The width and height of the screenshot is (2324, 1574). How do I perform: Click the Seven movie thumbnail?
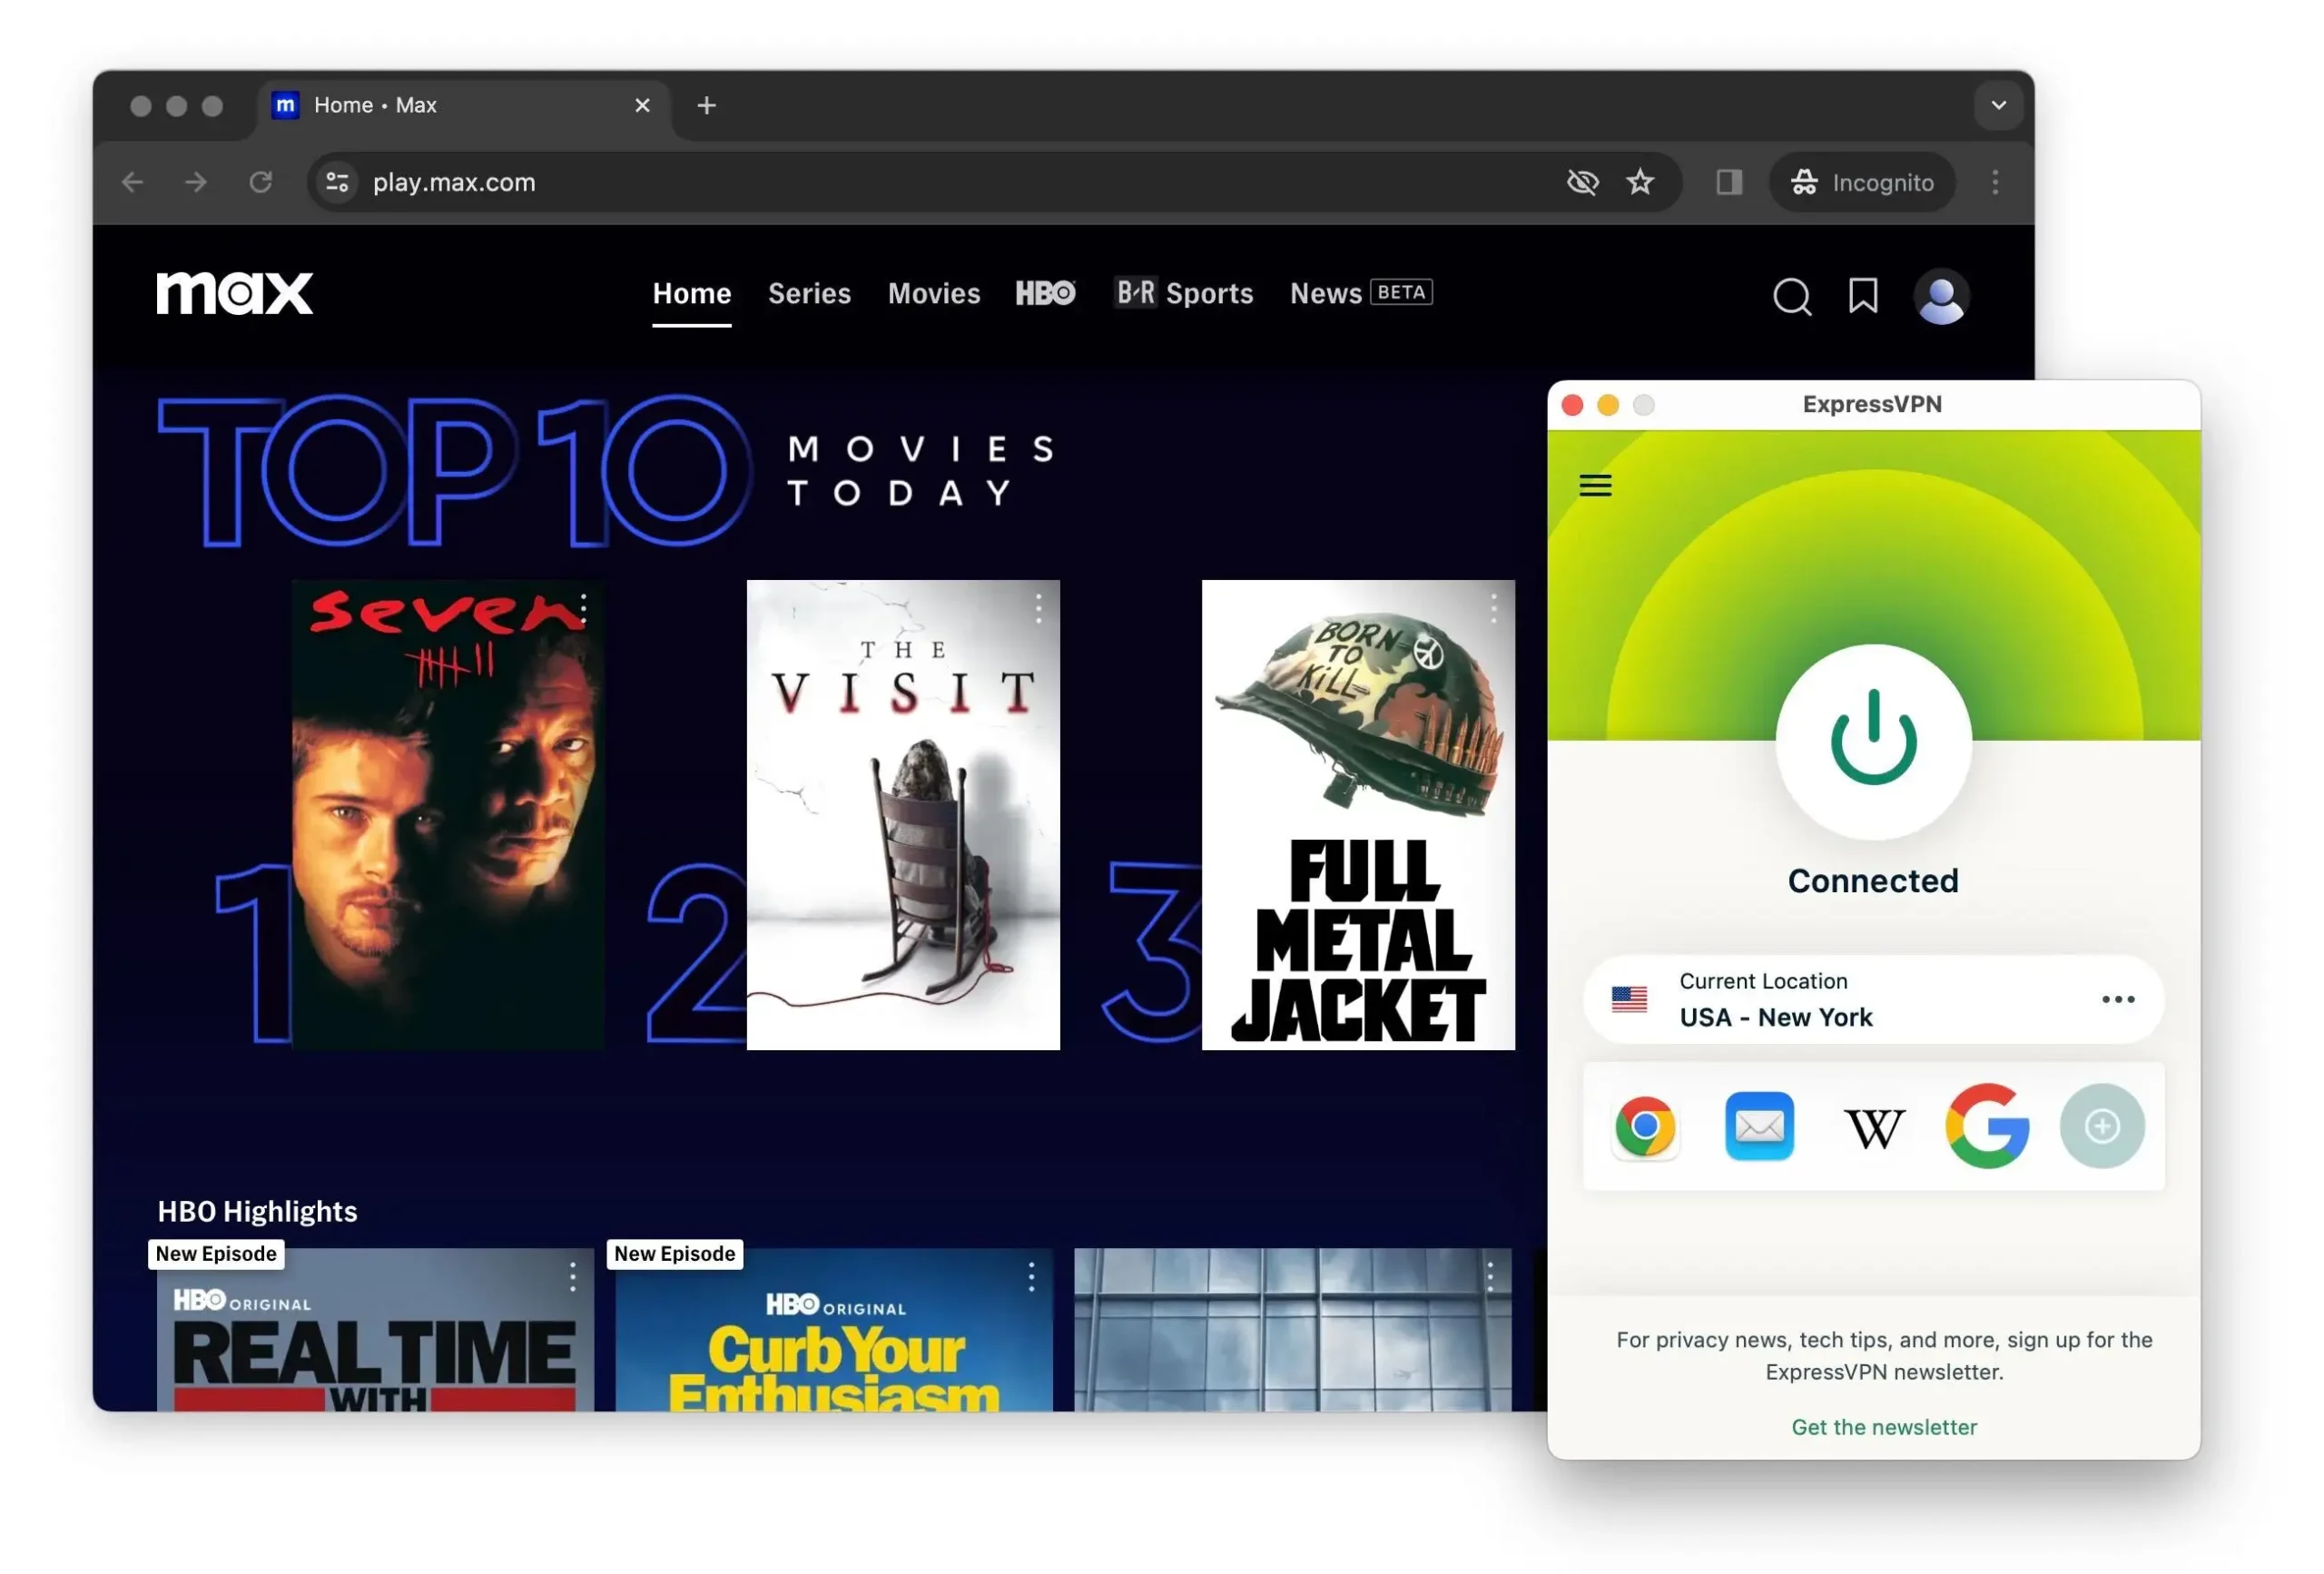(446, 813)
